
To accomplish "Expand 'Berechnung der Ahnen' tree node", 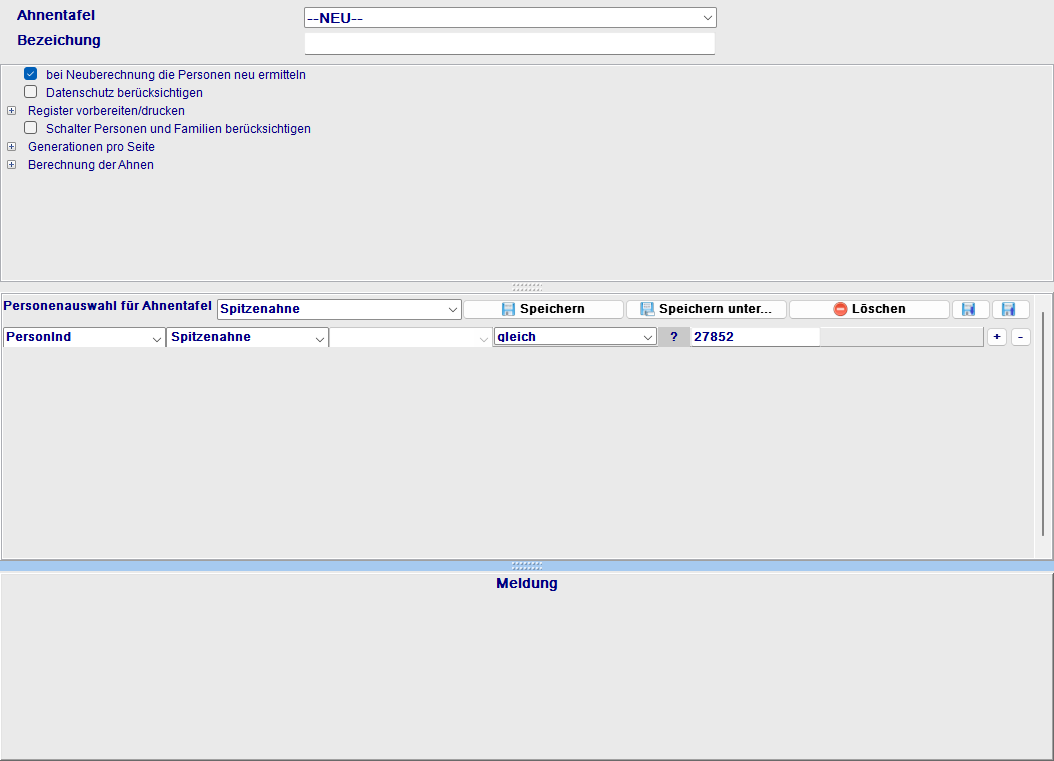I will pos(12,165).
